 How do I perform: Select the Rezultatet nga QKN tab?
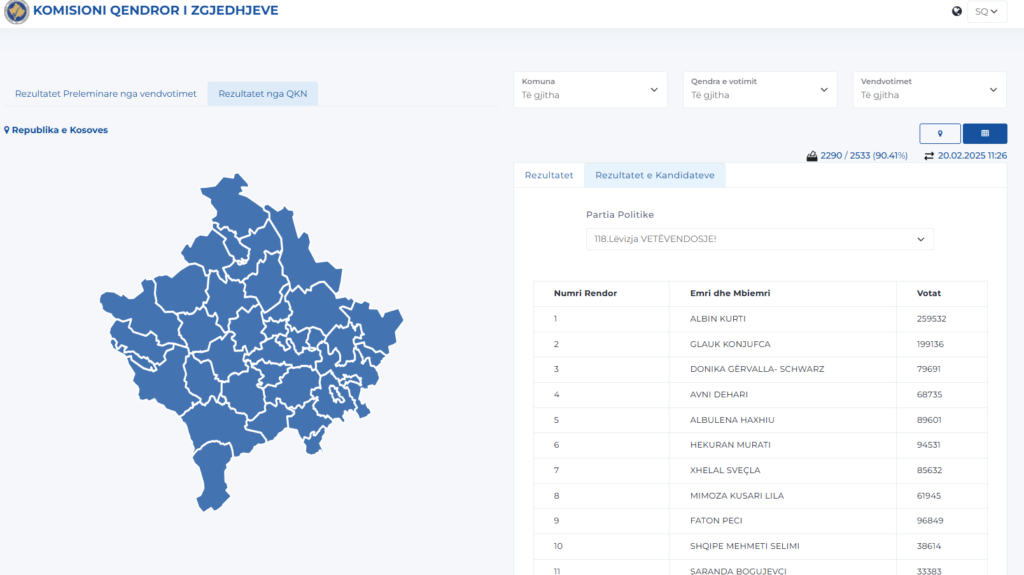click(x=262, y=94)
